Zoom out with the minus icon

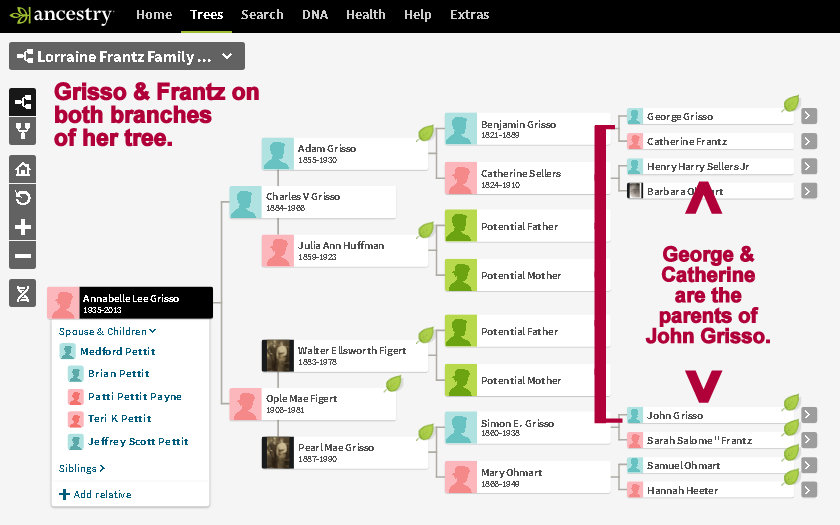tap(23, 256)
